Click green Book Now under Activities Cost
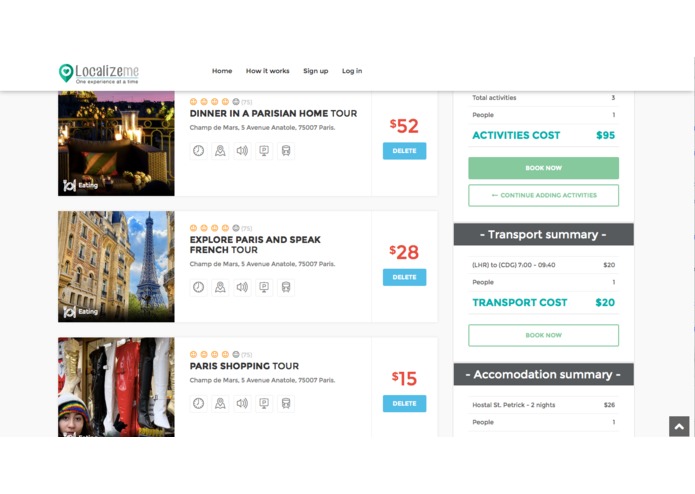 tap(543, 168)
